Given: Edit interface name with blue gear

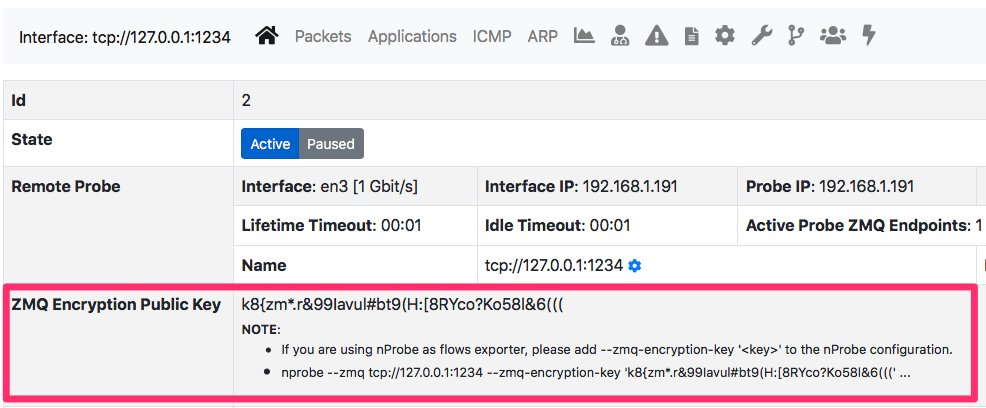Looking at the screenshot, I should click(635, 266).
